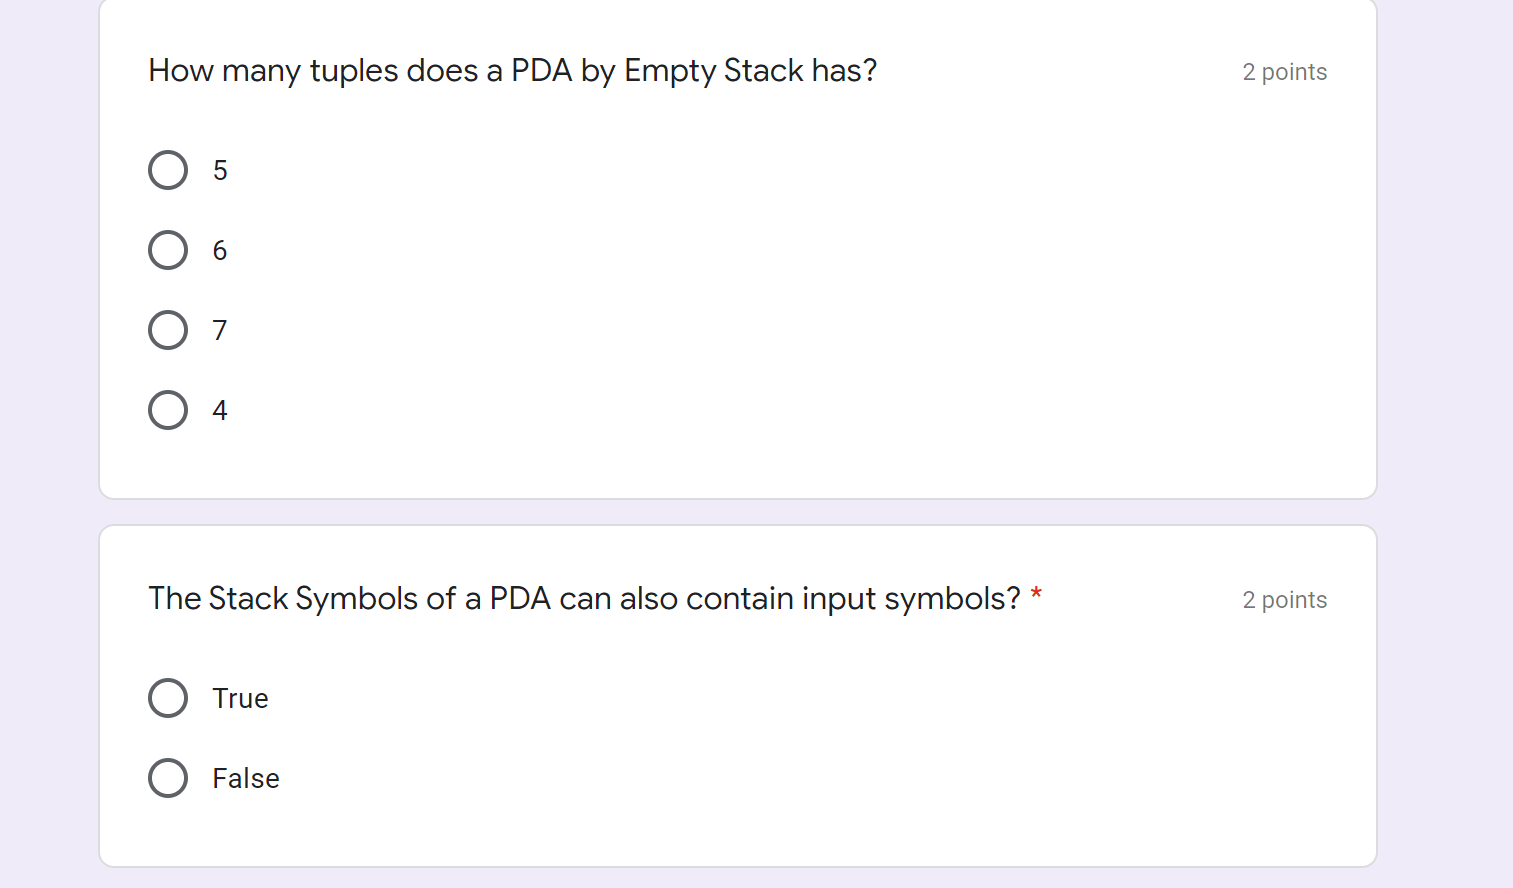Click the 2 points label on first question
The width and height of the screenshot is (1513, 888).
coord(1285,71)
